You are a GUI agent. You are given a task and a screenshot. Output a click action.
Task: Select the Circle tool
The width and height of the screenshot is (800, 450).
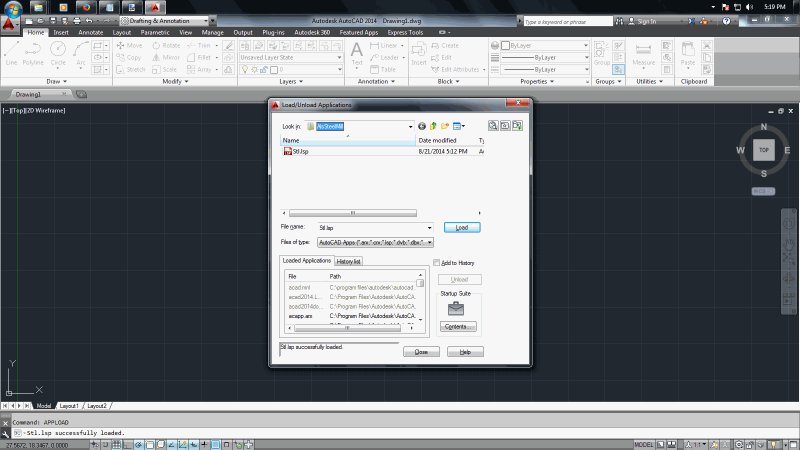(x=58, y=54)
